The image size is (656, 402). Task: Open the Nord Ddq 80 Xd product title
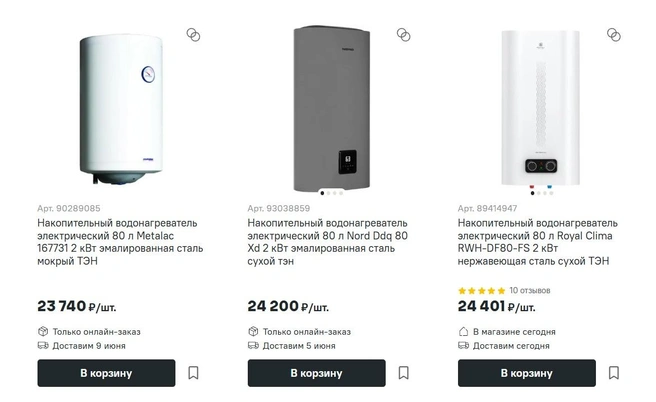pyautogui.click(x=328, y=242)
